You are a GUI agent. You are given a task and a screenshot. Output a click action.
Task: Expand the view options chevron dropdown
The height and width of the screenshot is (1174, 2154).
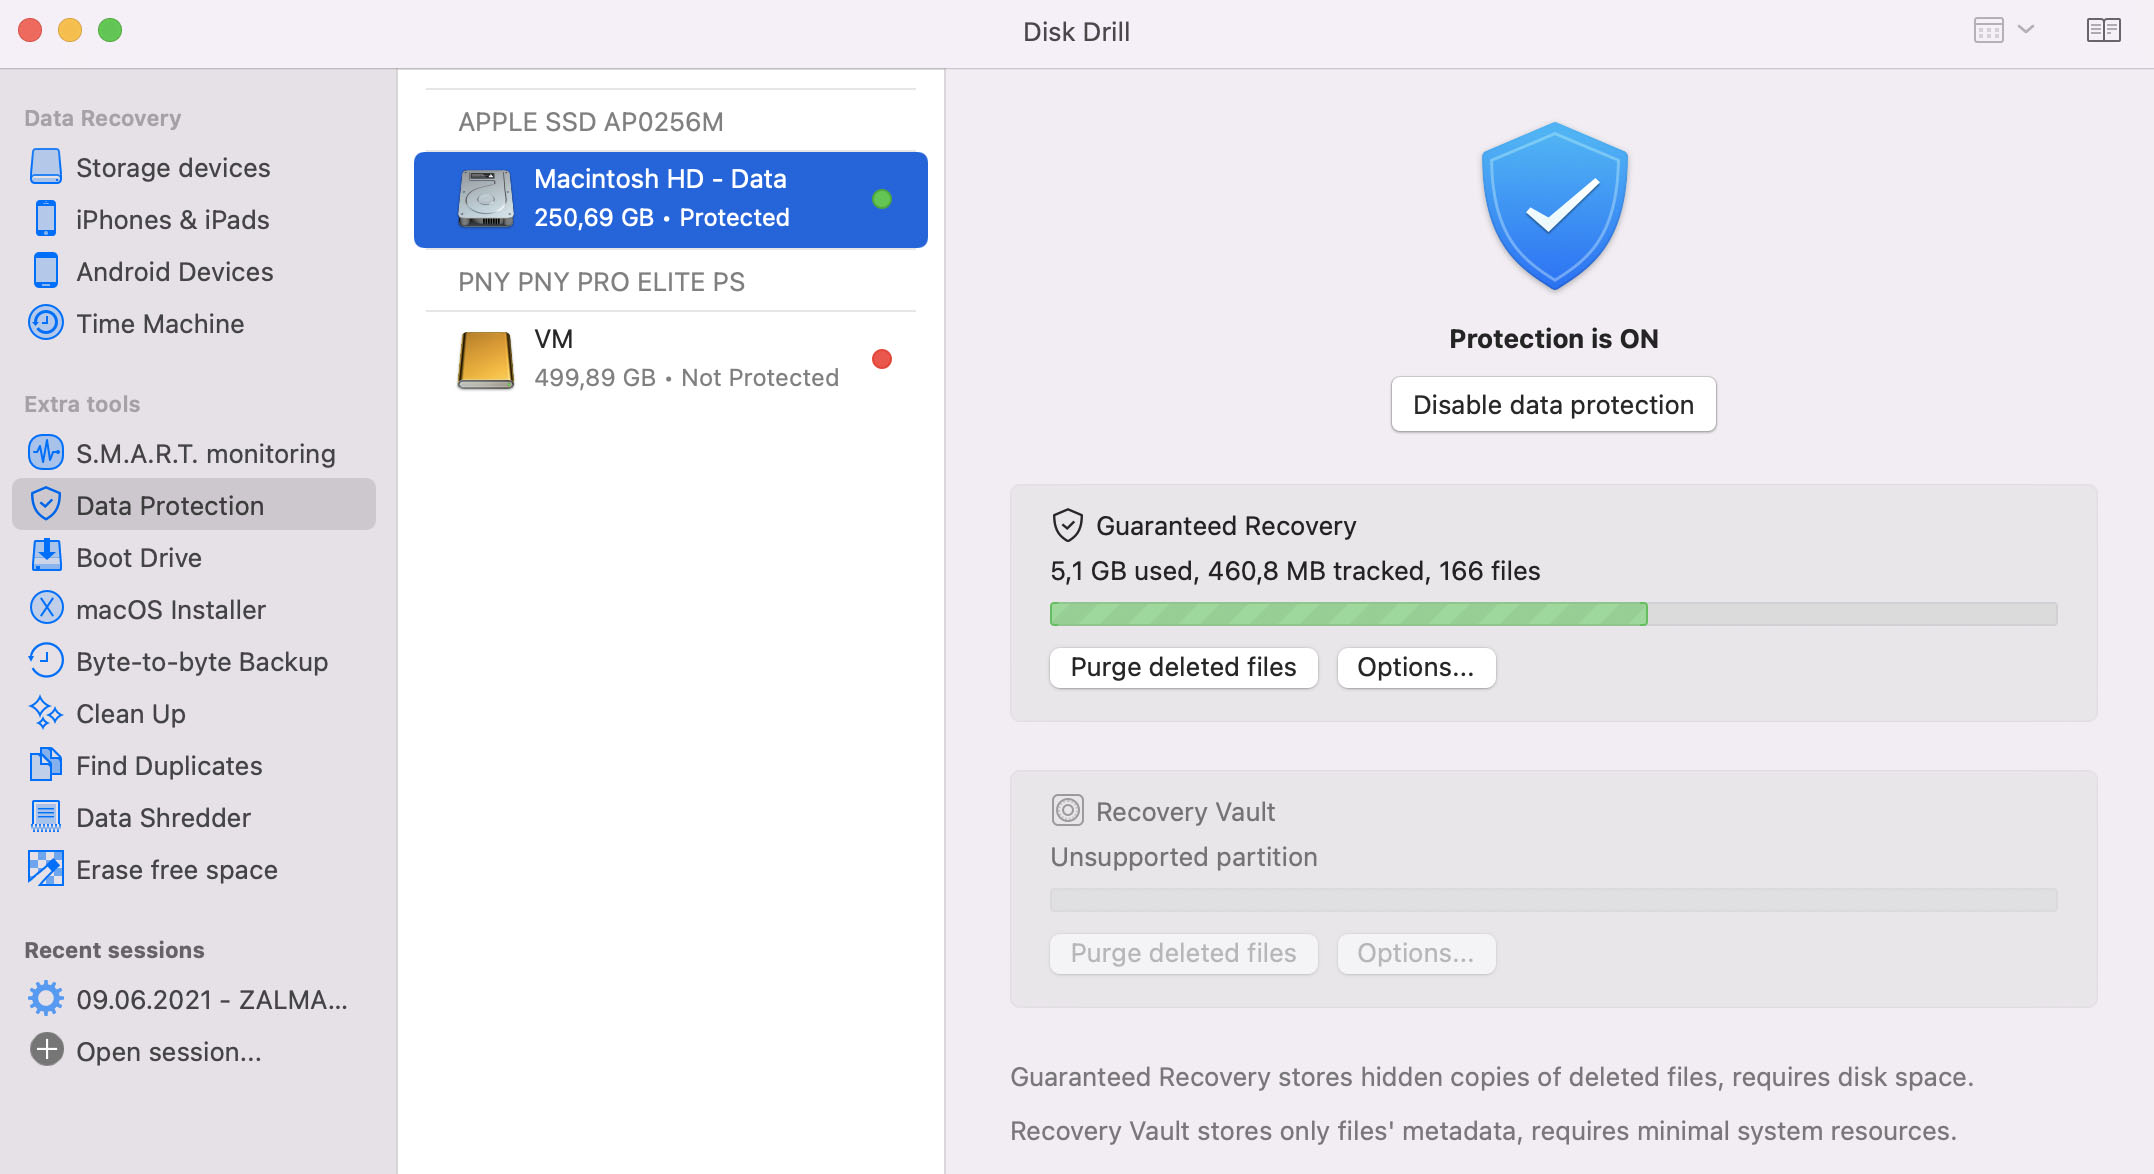2026,30
